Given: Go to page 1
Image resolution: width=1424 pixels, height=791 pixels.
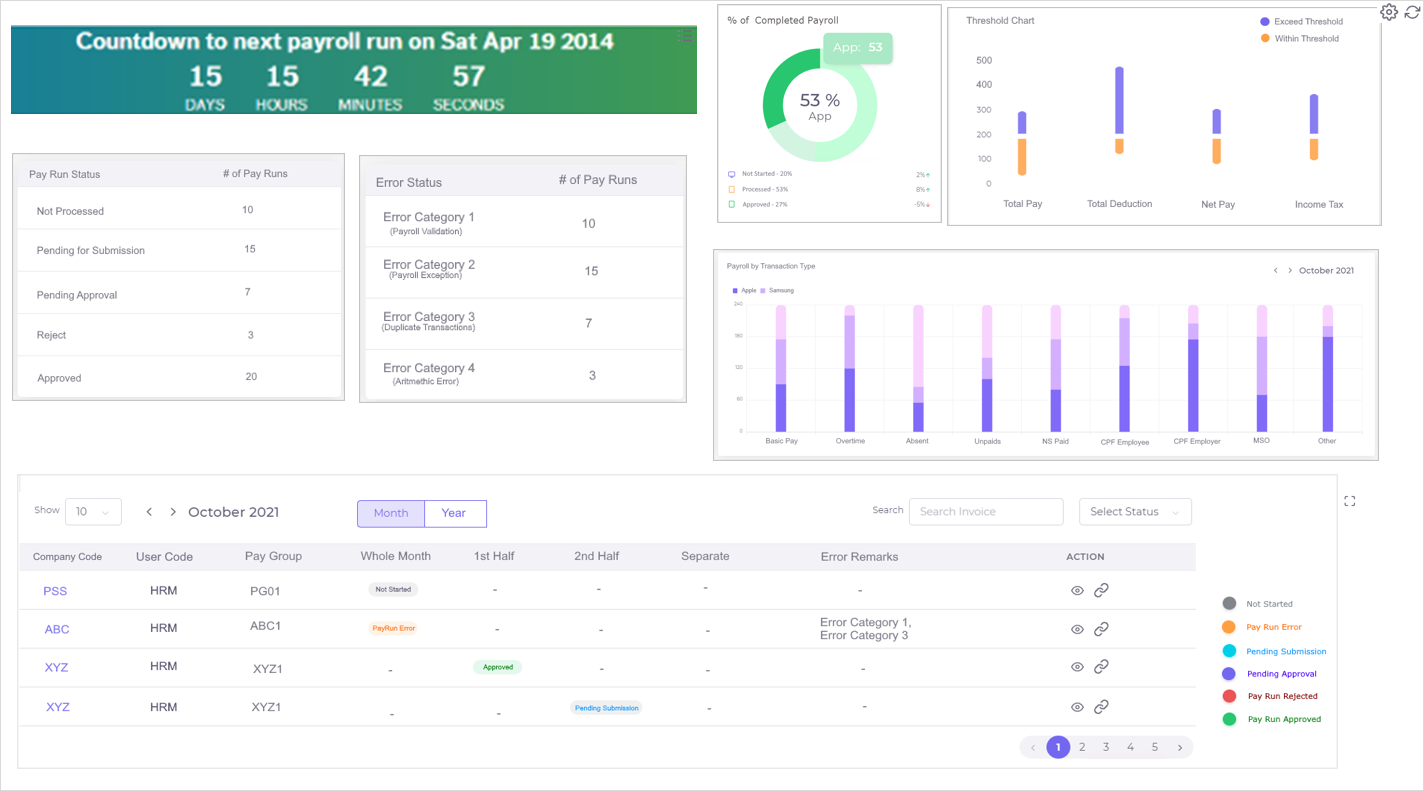Looking at the screenshot, I should [x=1058, y=747].
